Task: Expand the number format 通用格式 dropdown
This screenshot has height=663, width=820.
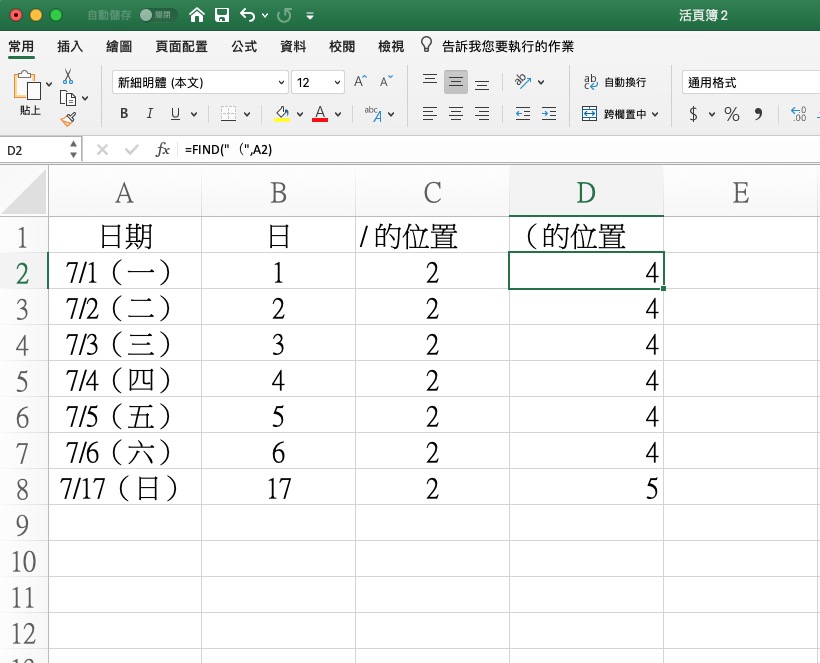Action: tap(750, 82)
